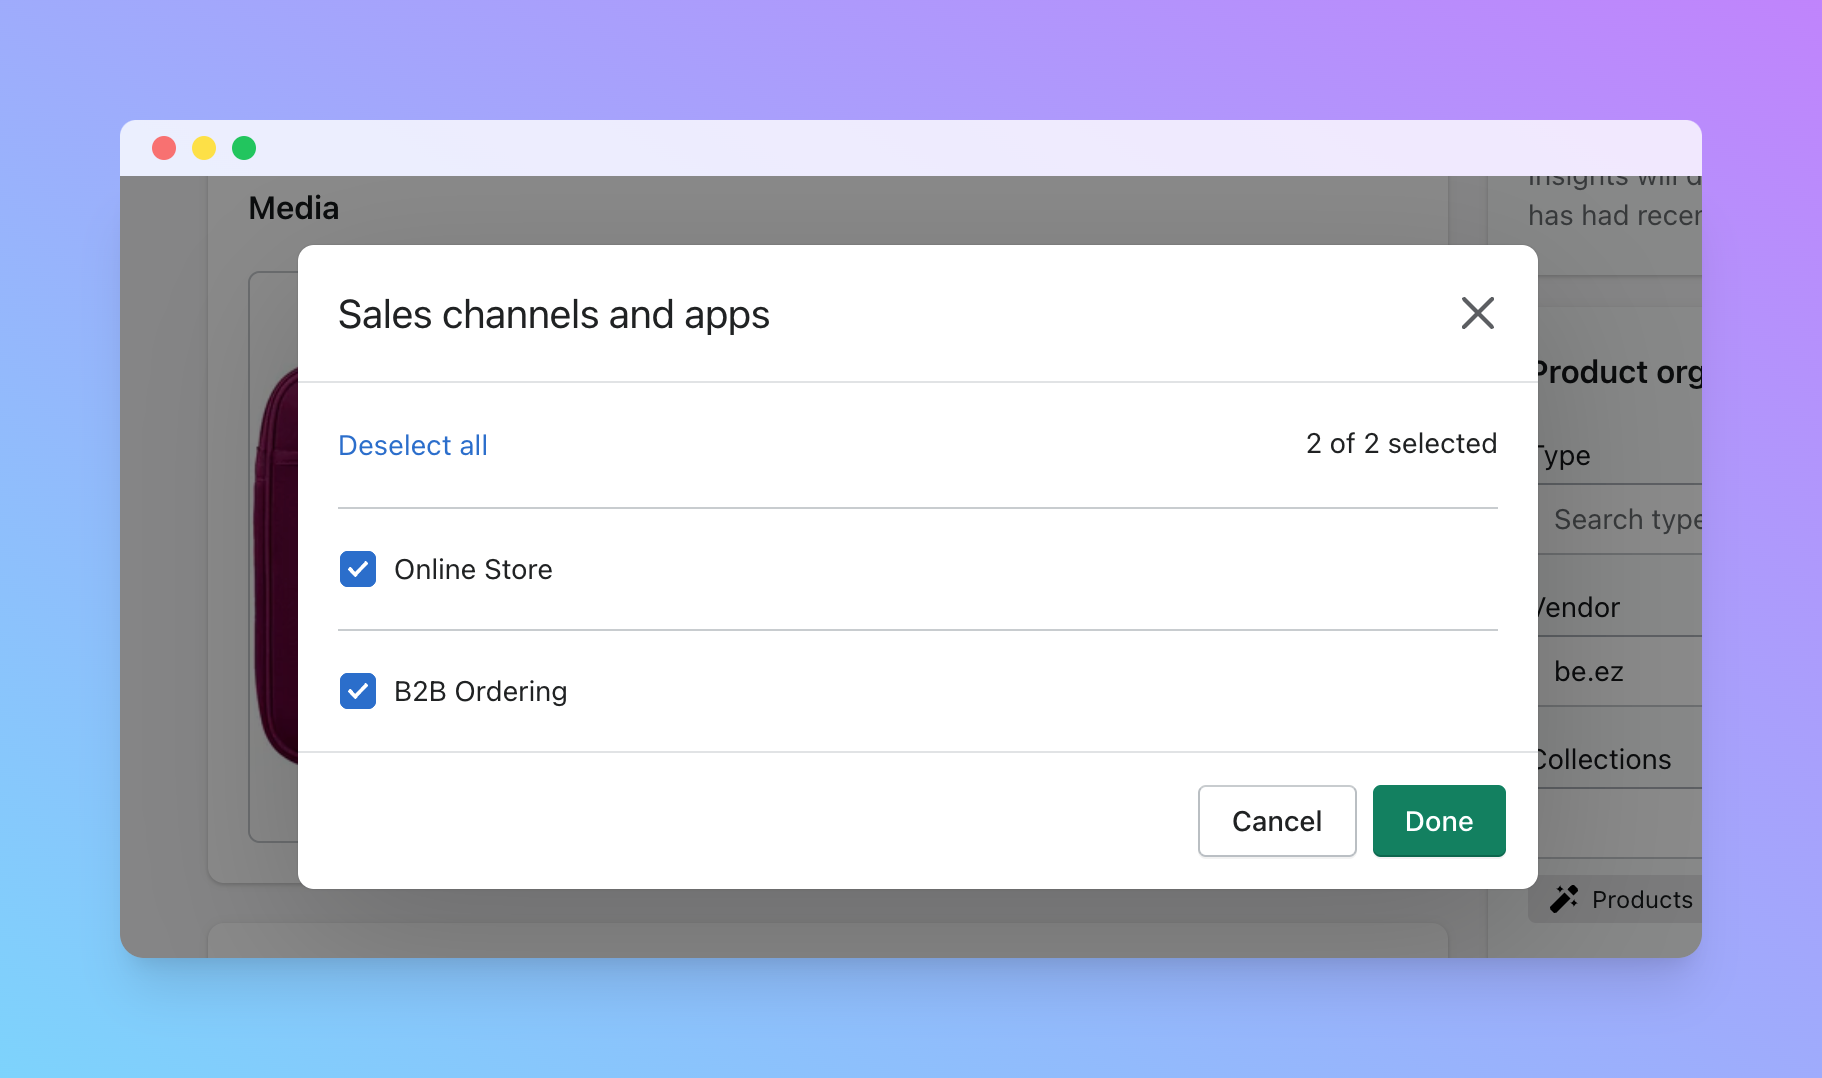Dismiss the dialog with Cancel
The image size is (1822, 1078).
pos(1276,821)
